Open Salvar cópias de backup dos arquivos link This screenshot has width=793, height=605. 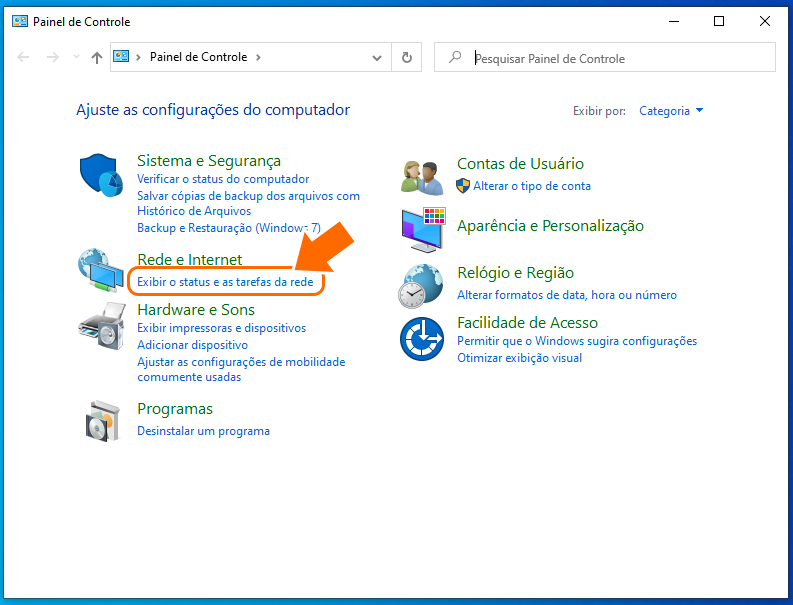point(248,203)
